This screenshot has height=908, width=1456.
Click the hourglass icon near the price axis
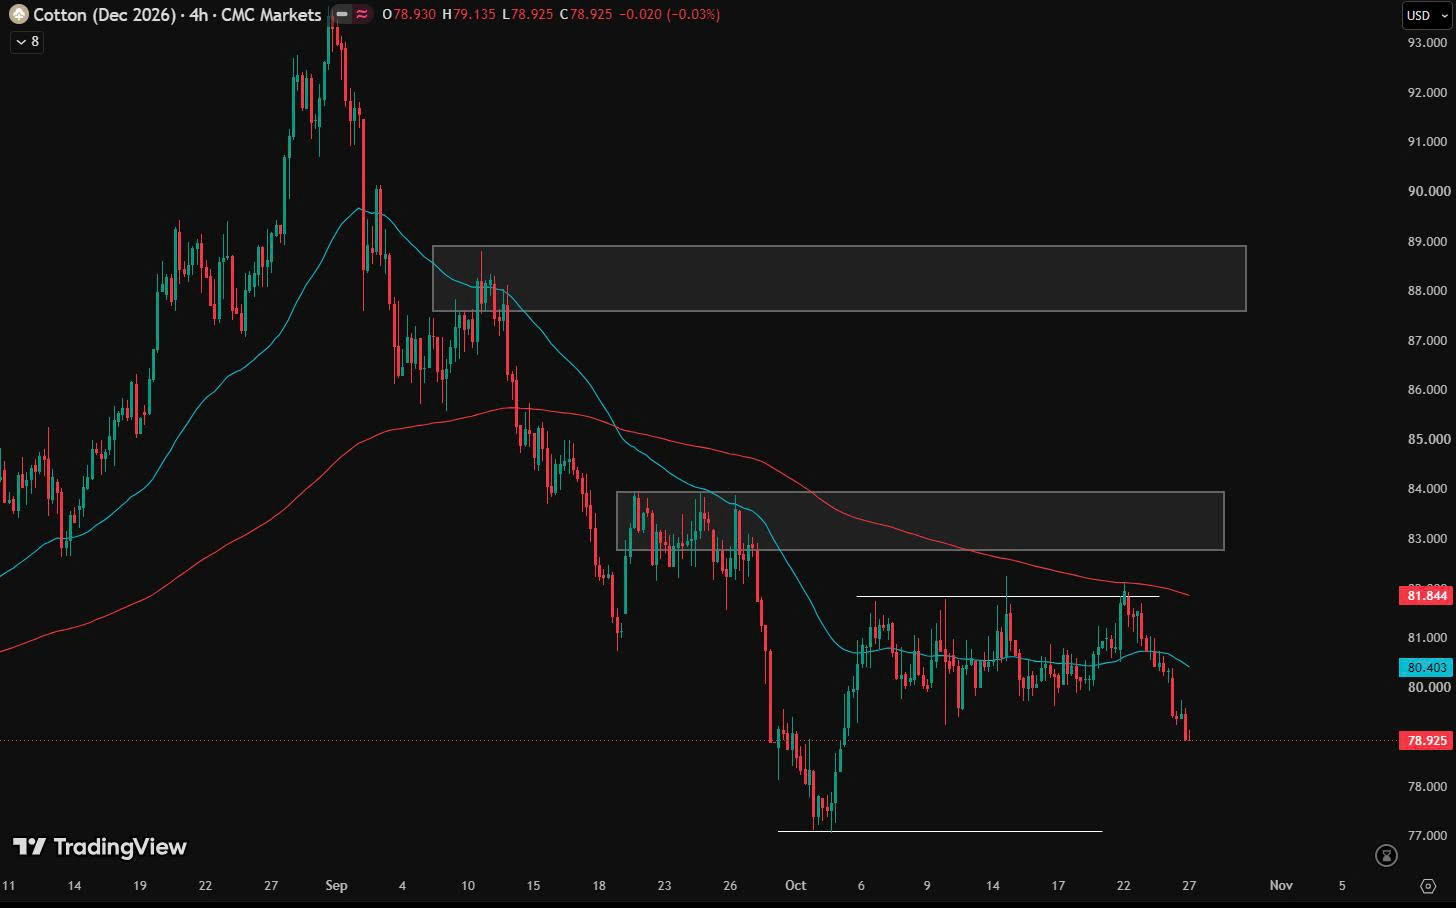(x=1386, y=855)
